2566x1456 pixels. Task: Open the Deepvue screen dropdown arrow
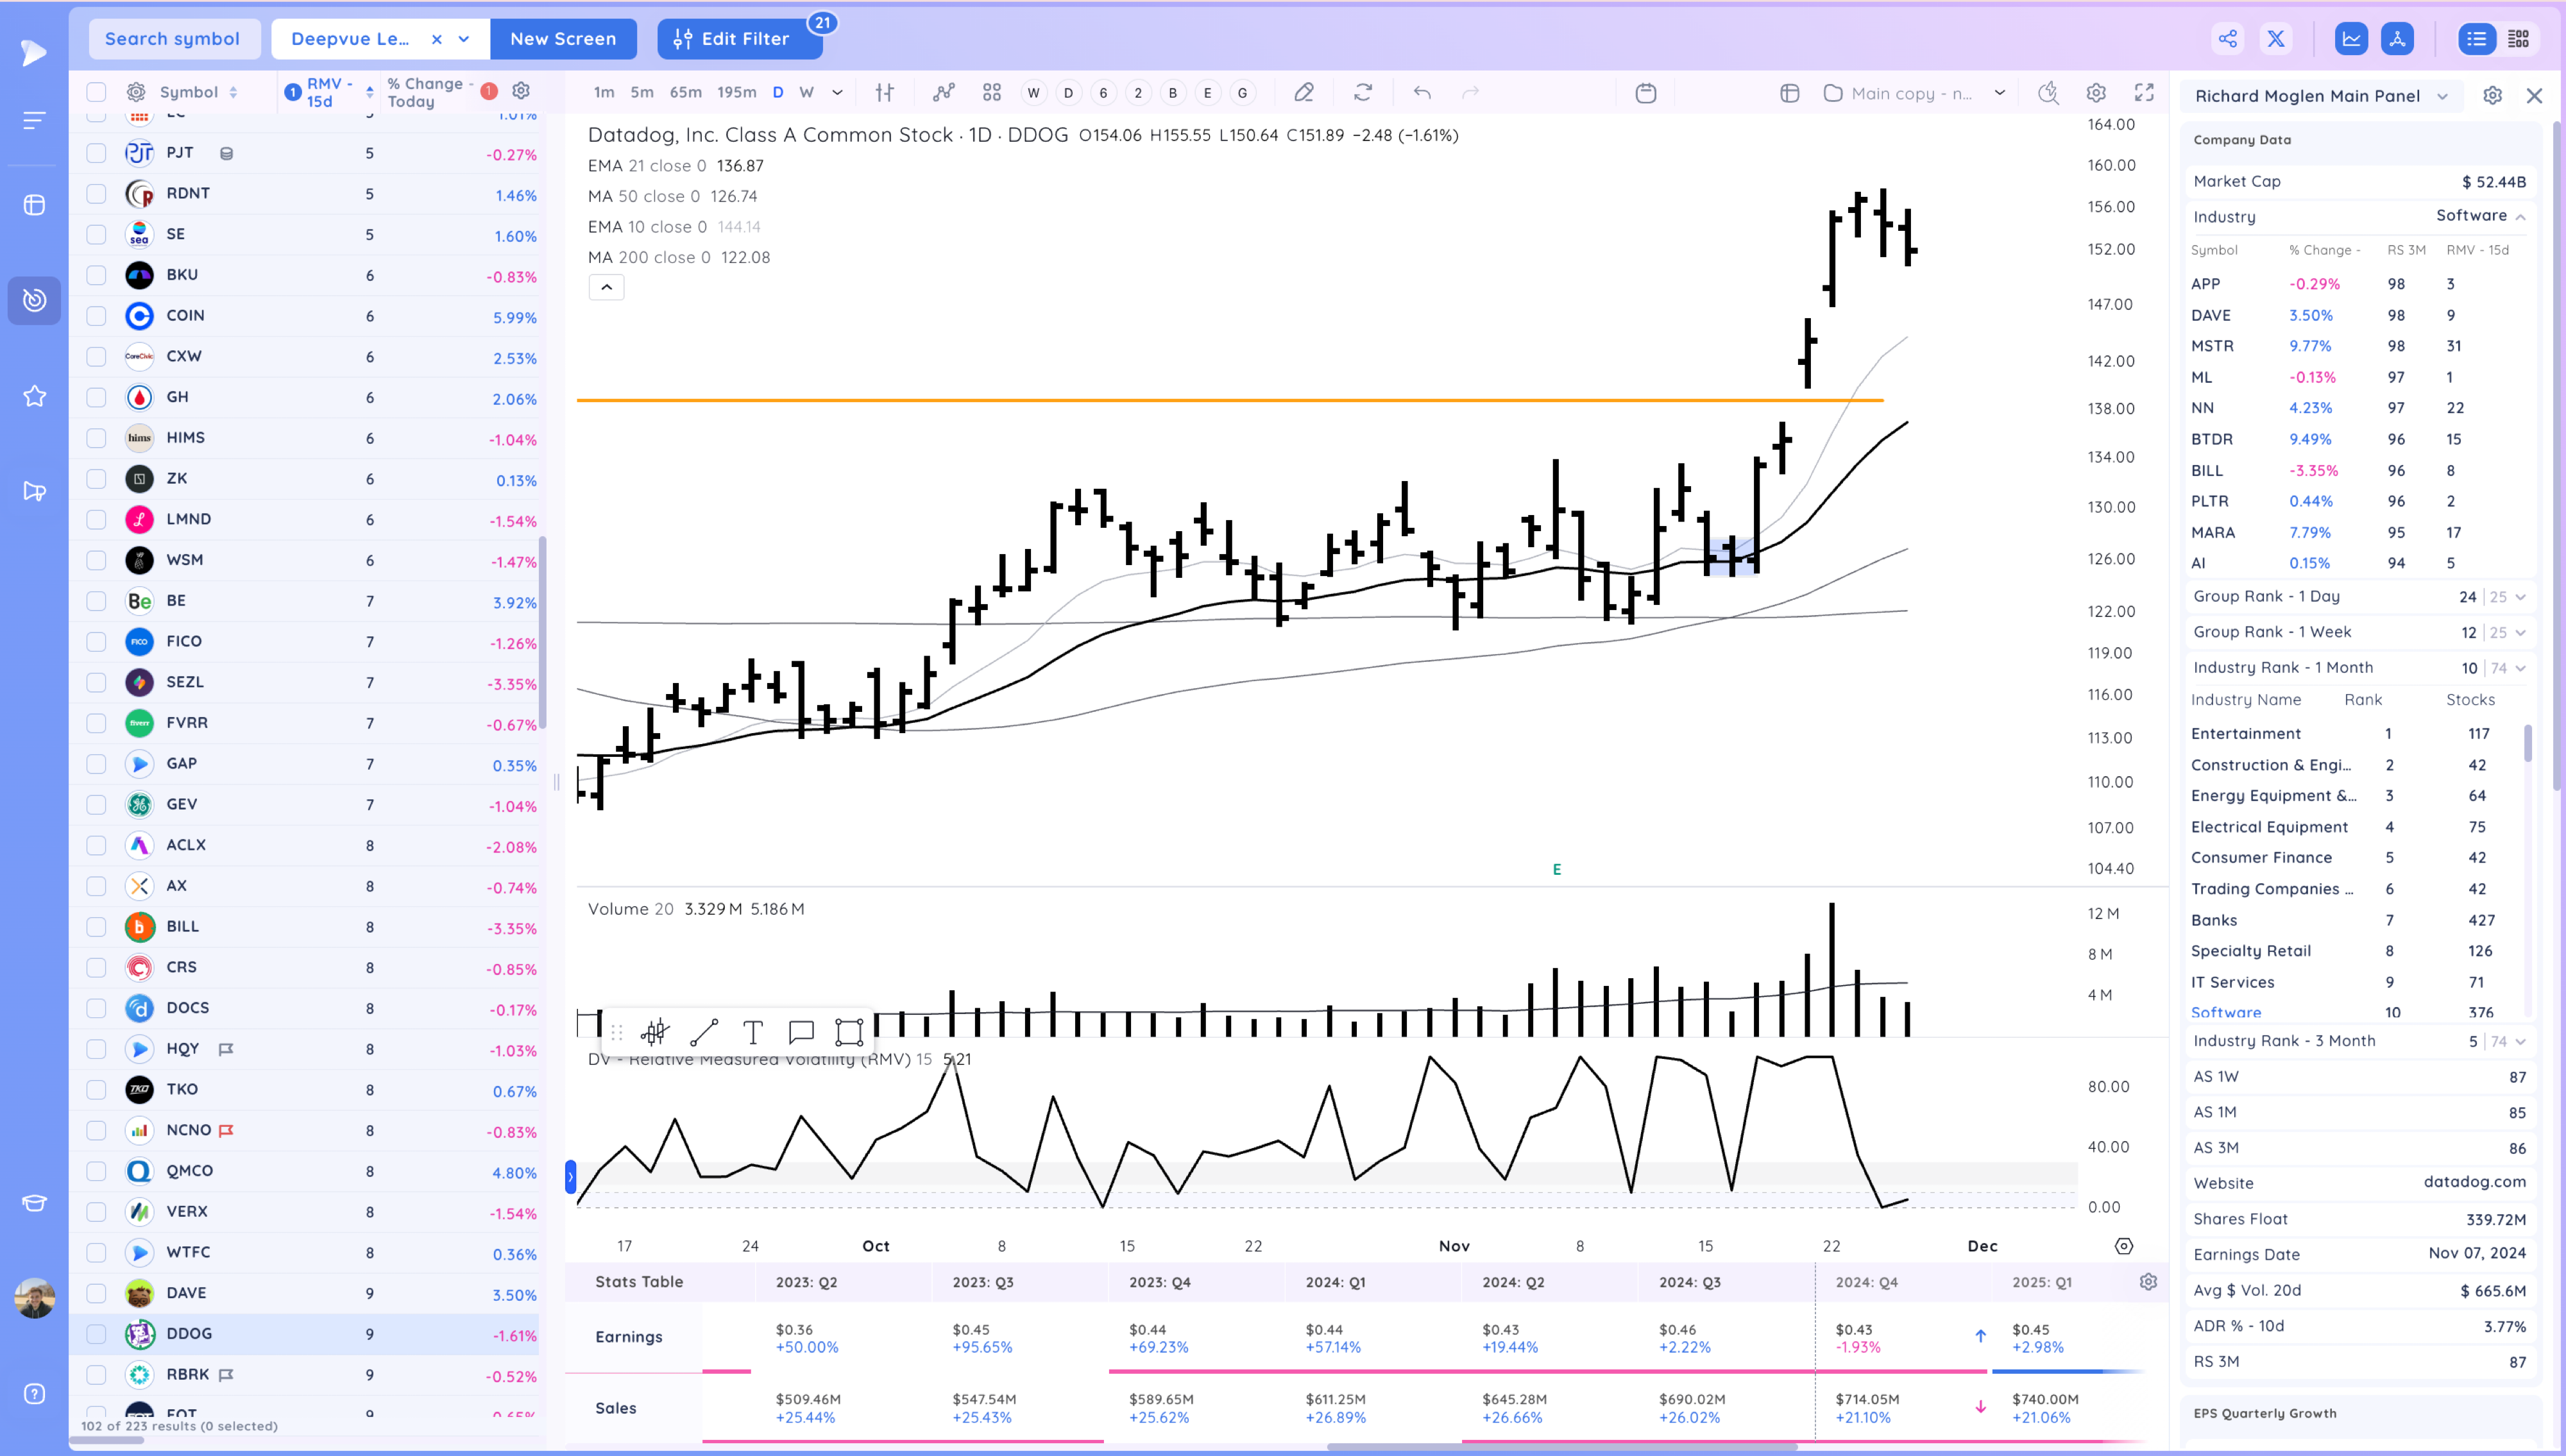[x=464, y=39]
